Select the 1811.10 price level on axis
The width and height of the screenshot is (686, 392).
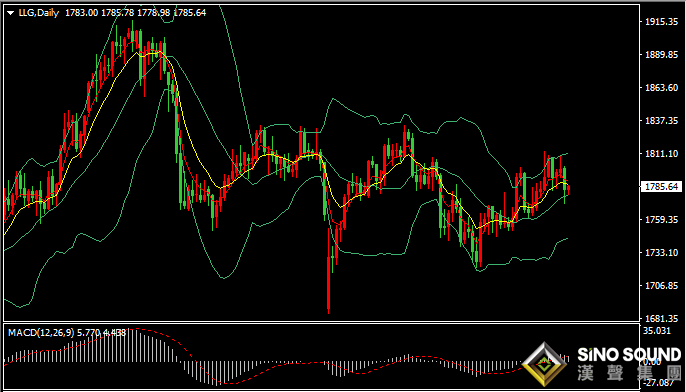[x=661, y=154]
